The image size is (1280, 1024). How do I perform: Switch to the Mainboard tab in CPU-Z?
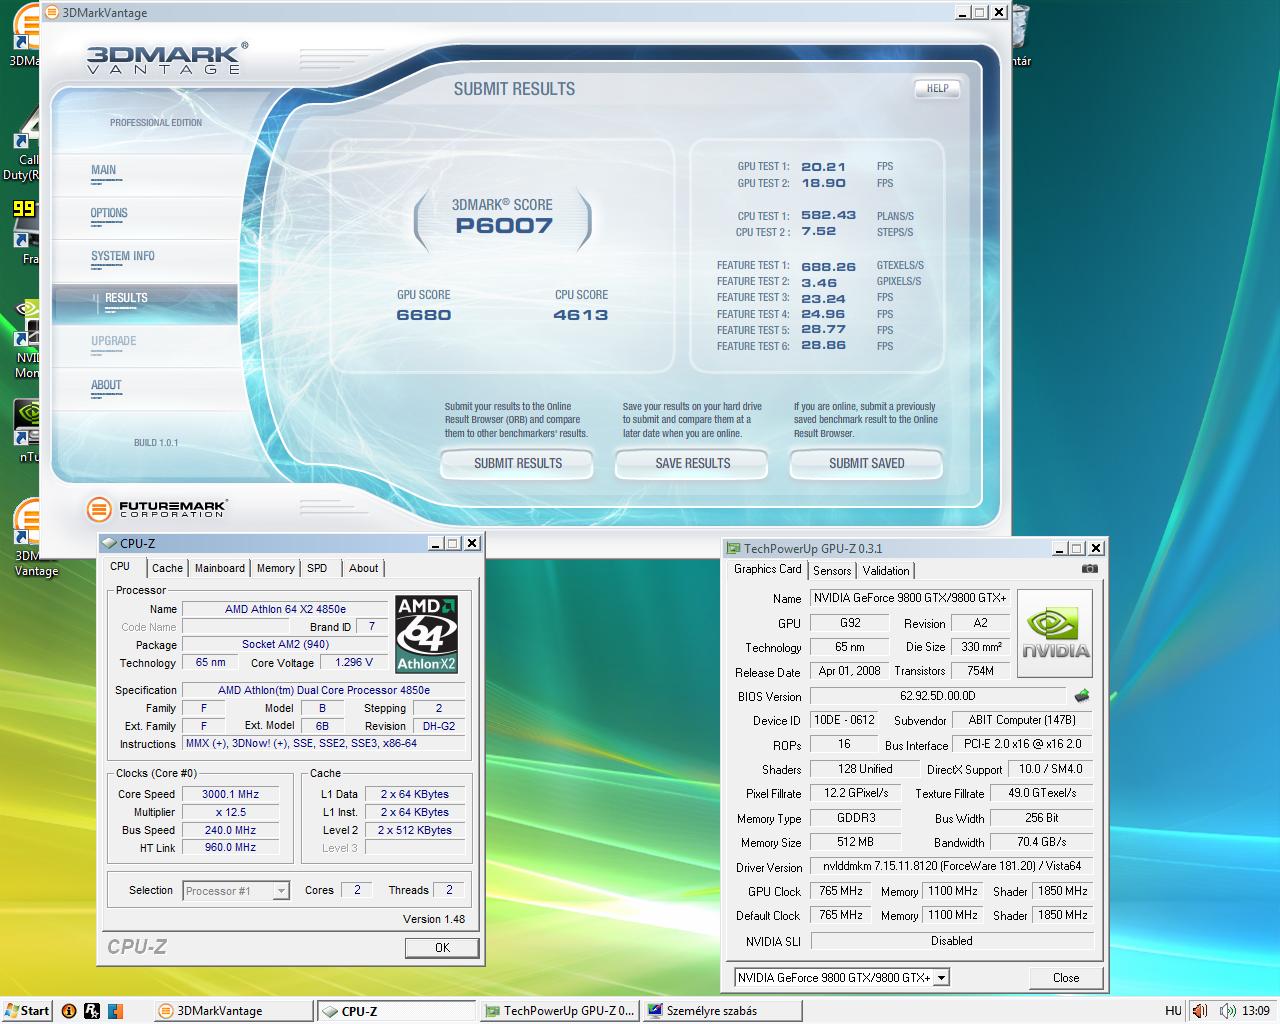coord(220,568)
